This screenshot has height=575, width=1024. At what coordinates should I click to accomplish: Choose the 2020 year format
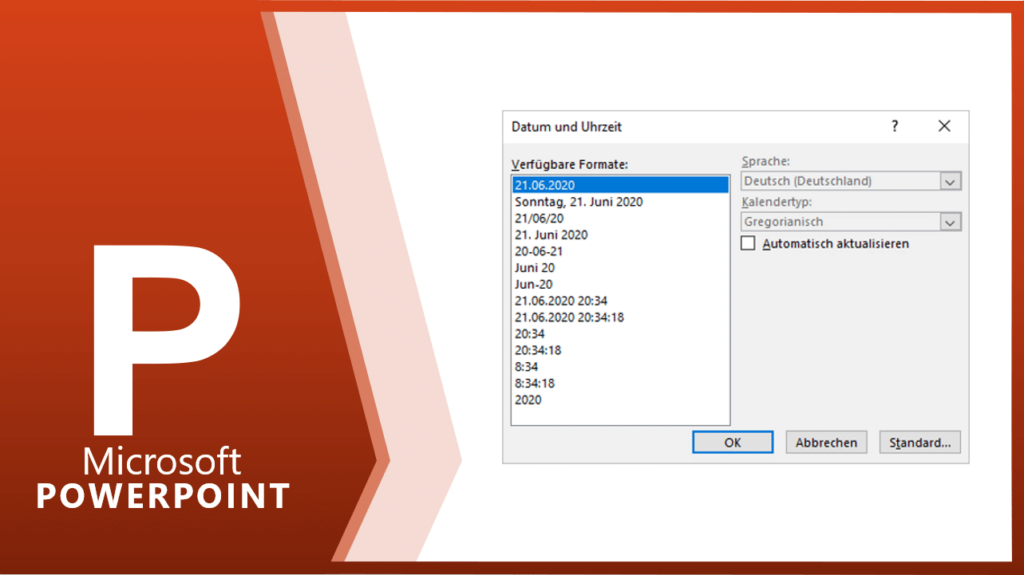(620, 400)
